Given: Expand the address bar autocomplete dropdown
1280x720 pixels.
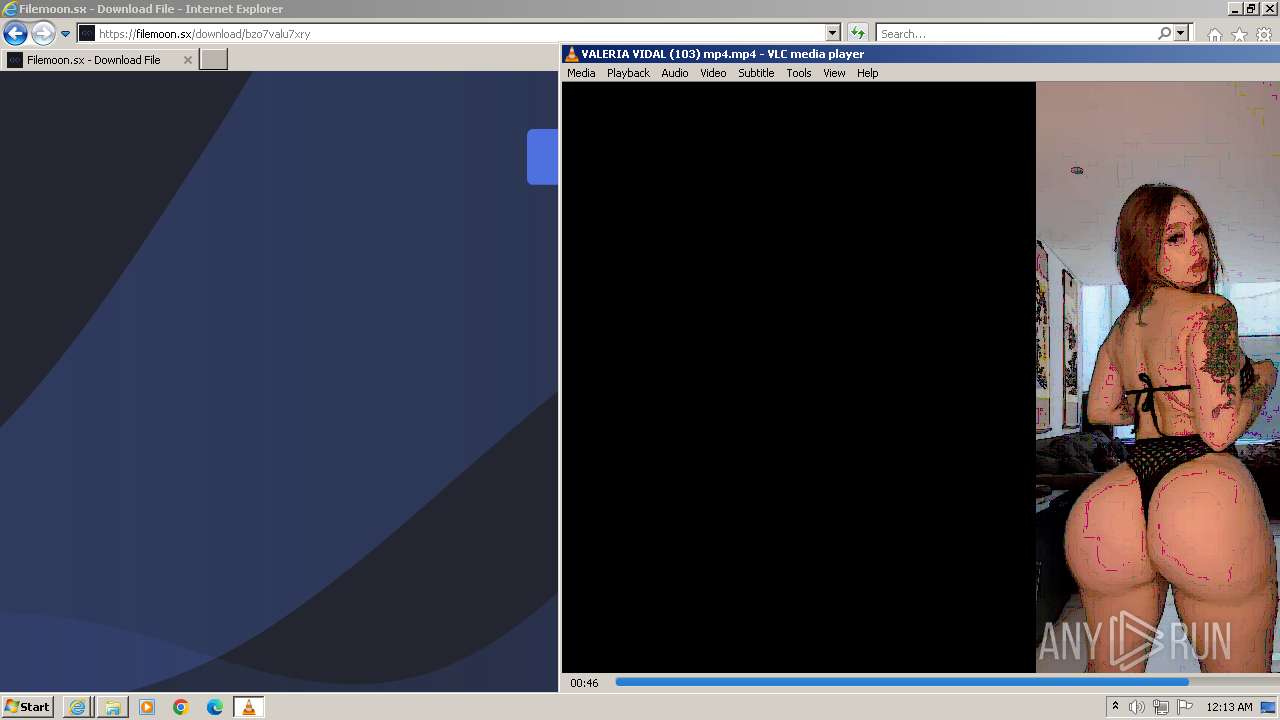Looking at the screenshot, I should 832,33.
